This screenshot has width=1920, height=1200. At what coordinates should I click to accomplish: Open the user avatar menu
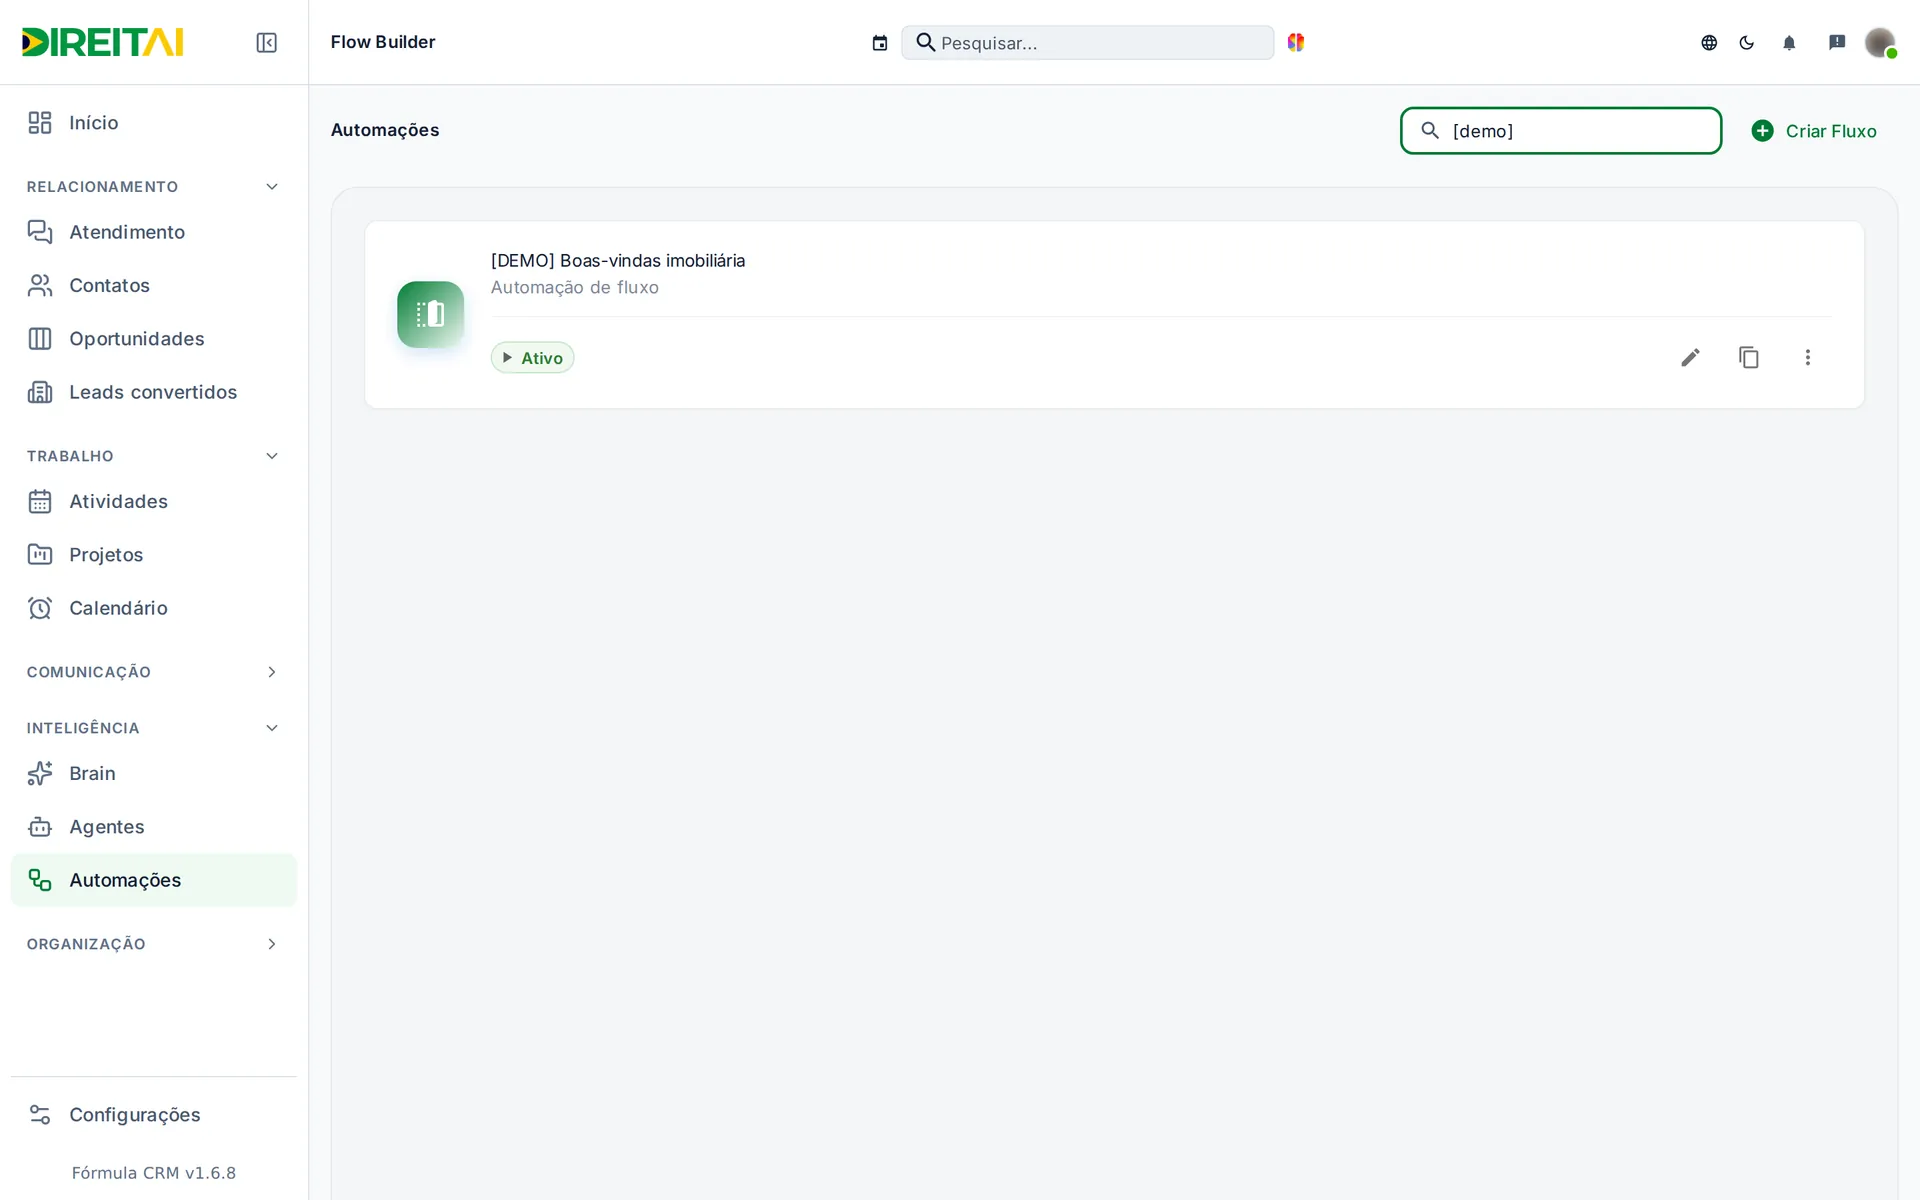pos(1880,43)
